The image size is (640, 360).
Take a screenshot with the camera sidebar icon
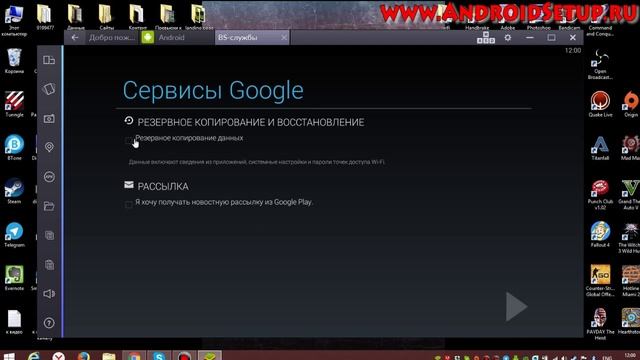click(49, 119)
